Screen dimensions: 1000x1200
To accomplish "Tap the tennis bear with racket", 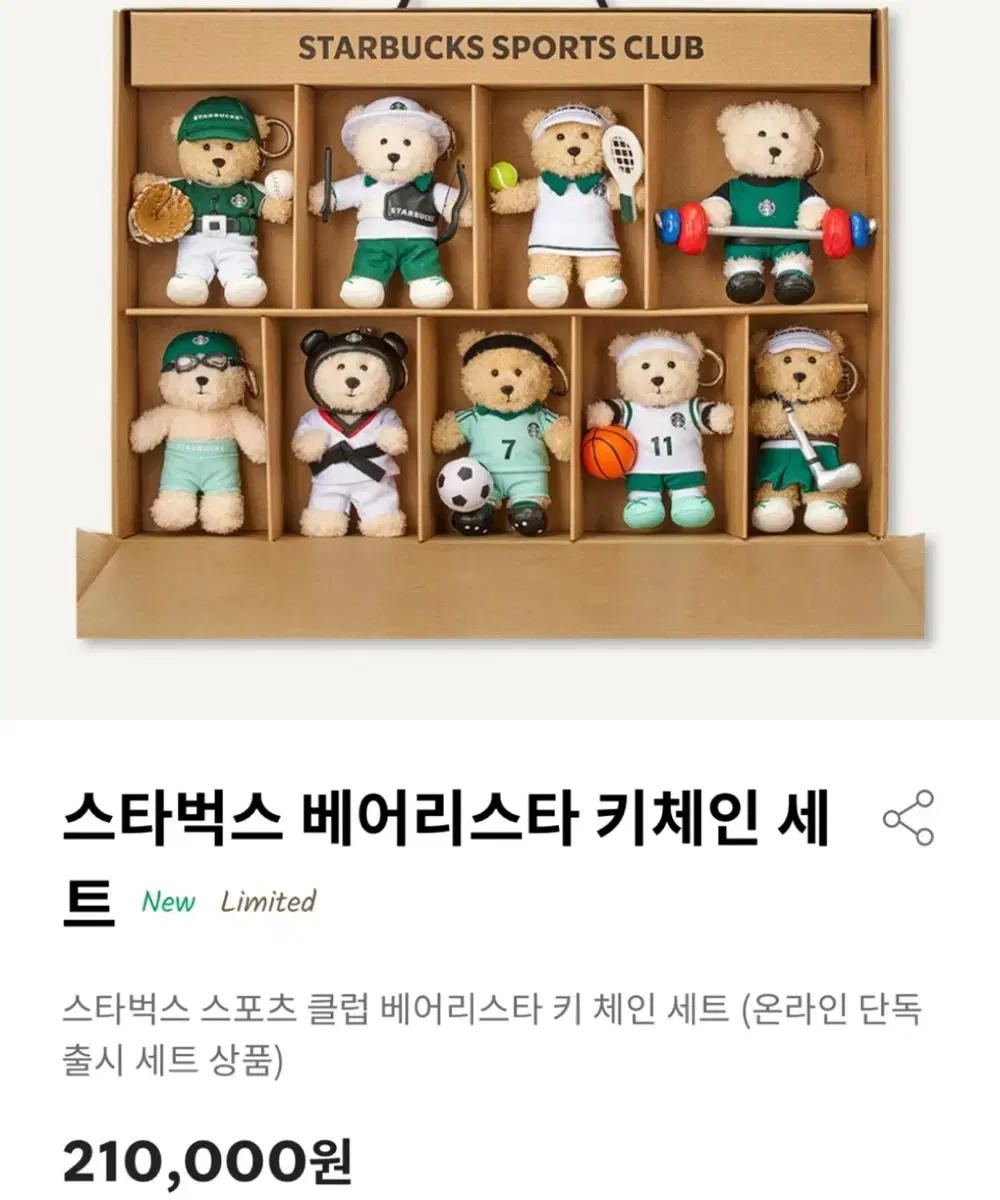I will click(568, 205).
